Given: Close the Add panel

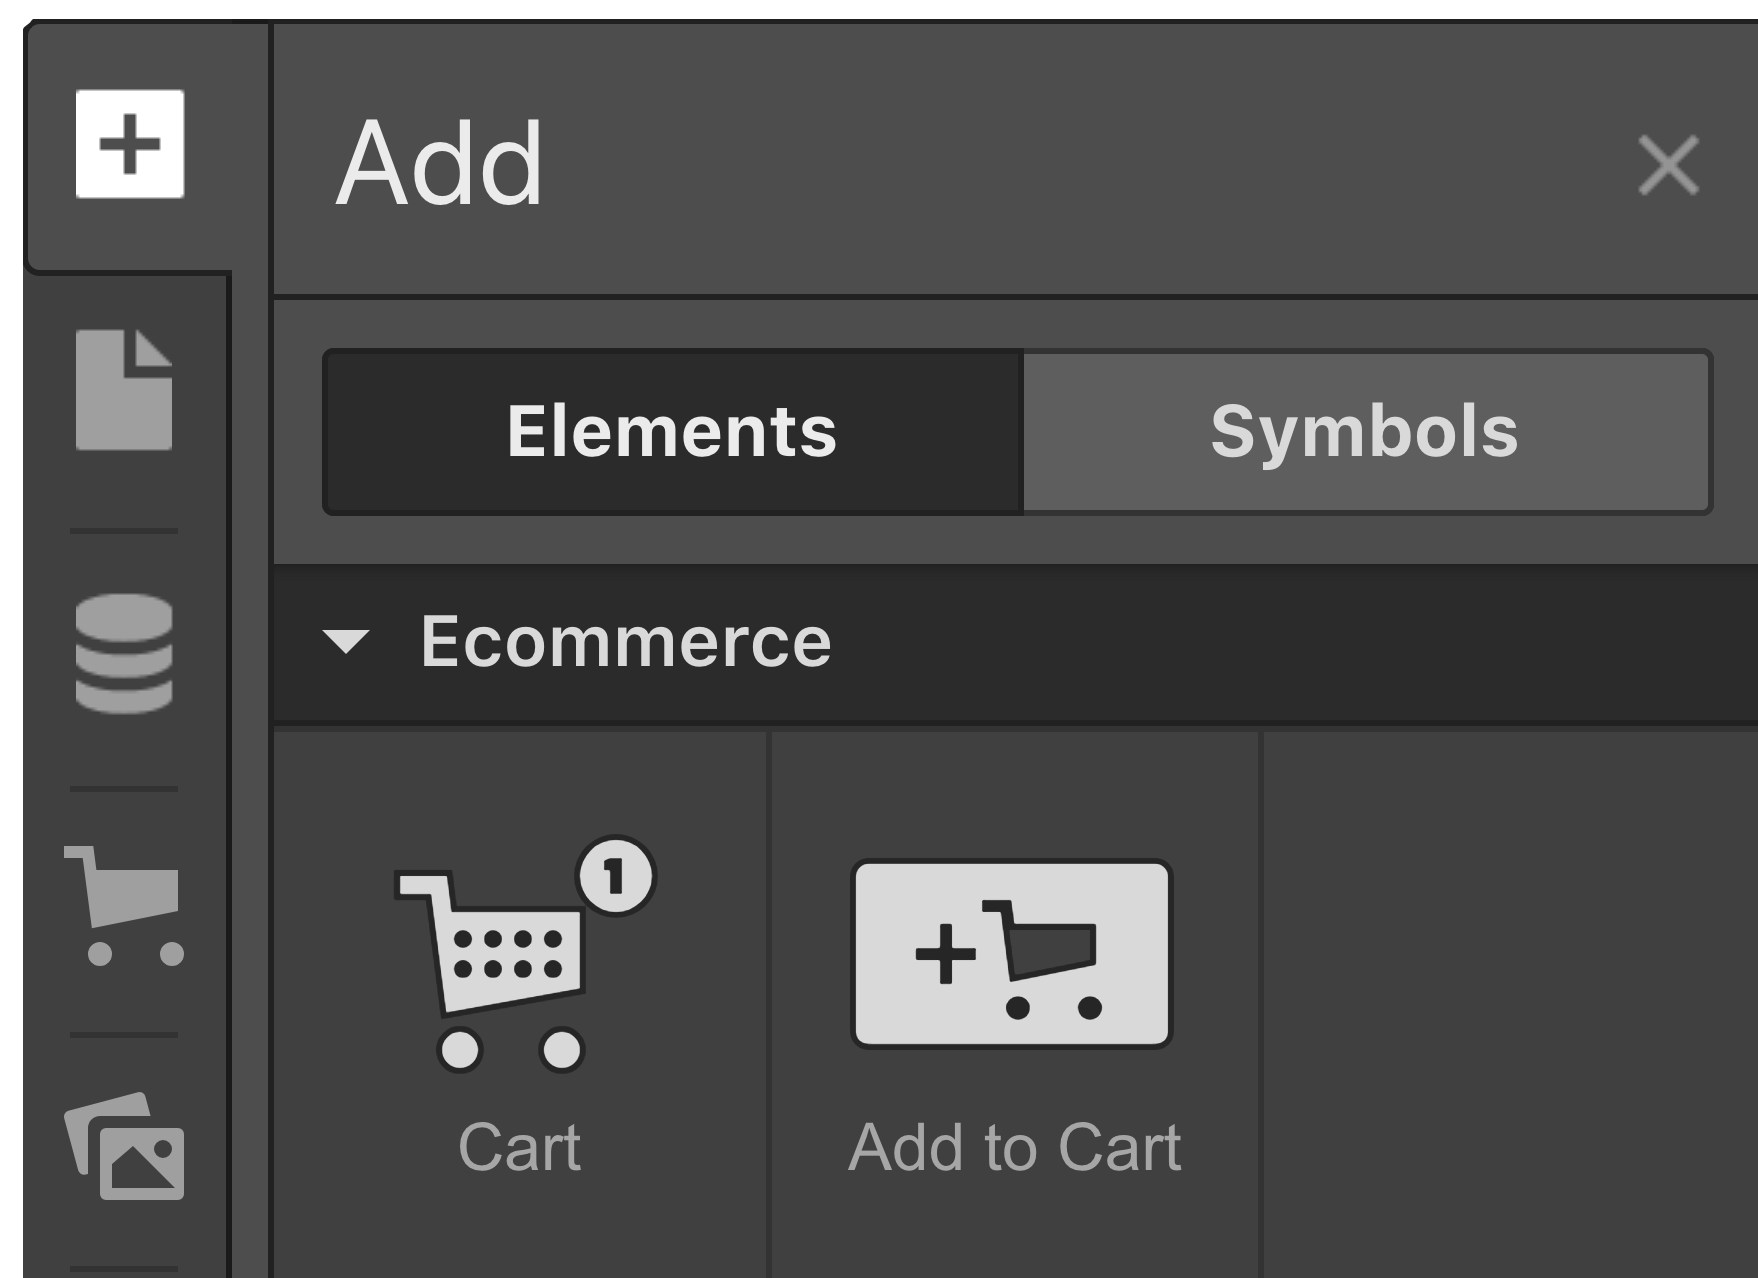Looking at the screenshot, I should point(1668,166).
